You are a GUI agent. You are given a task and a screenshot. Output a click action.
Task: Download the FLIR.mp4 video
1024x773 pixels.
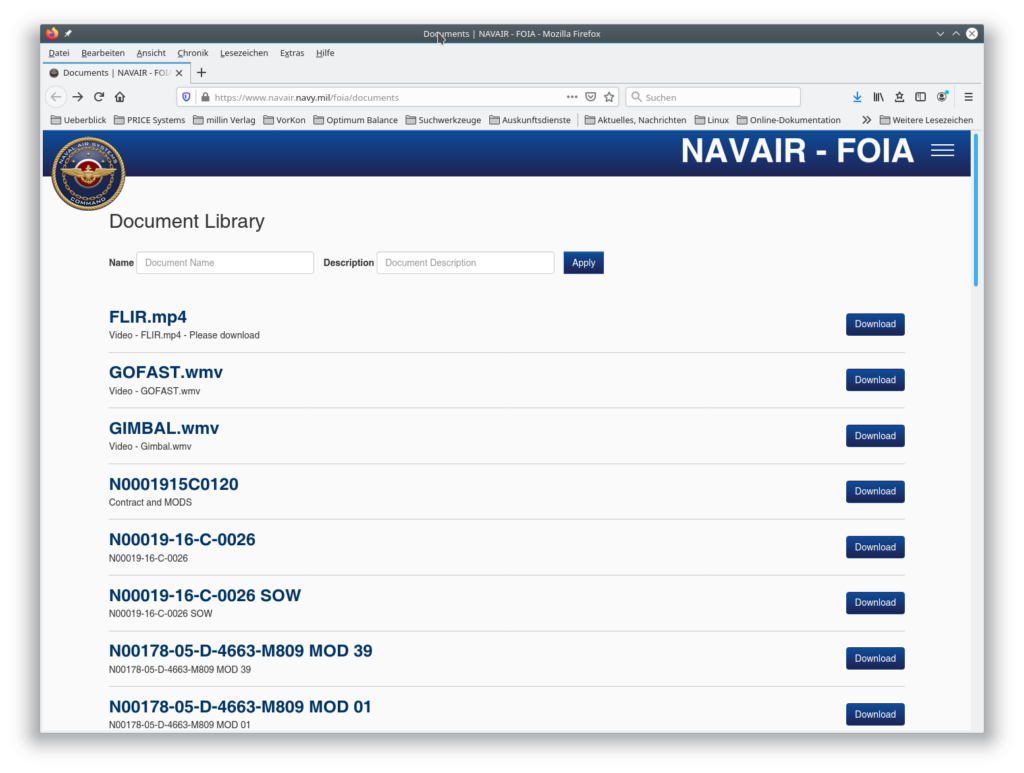(875, 324)
